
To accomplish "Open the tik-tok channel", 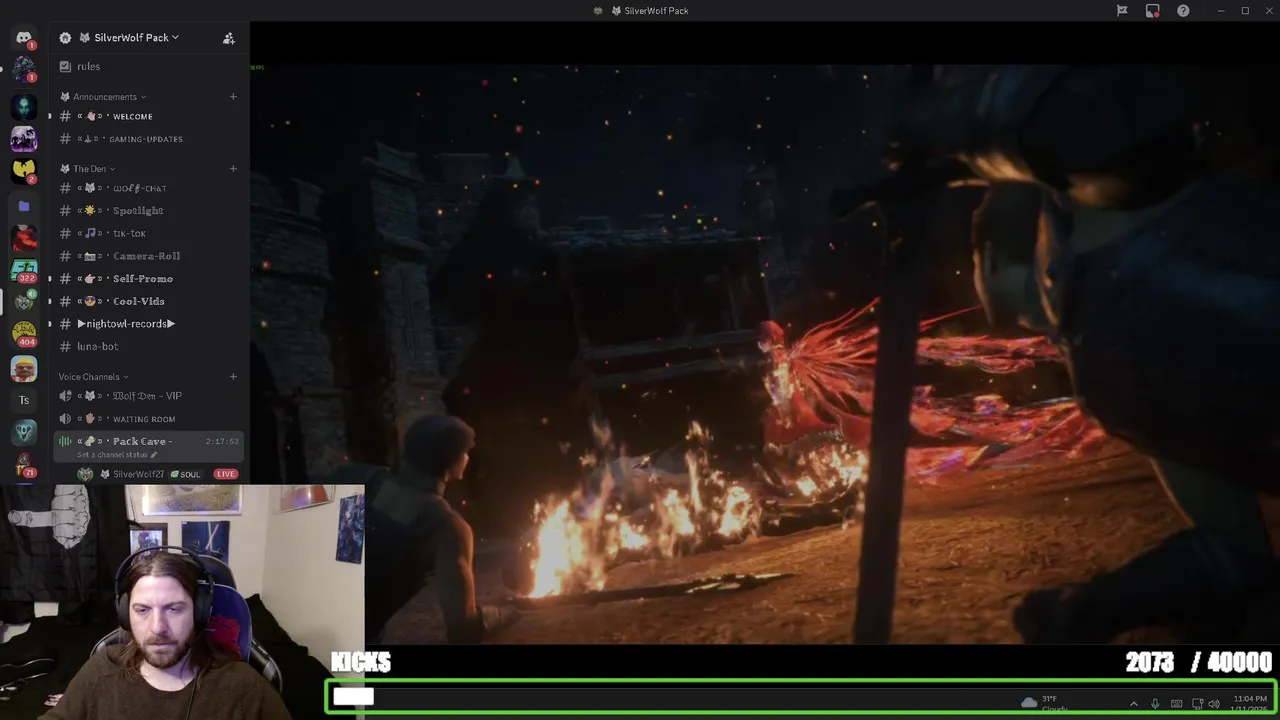I will [x=148, y=233].
